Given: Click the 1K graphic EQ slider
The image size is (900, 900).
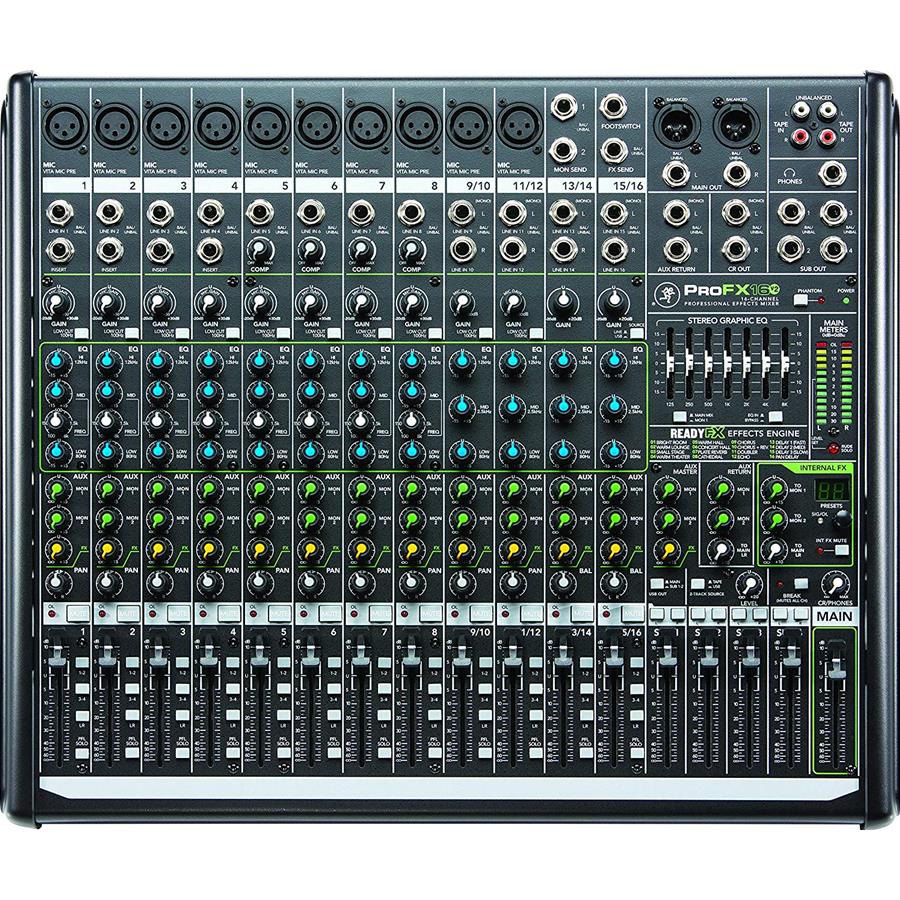Looking at the screenshot, I should click(728, 364).
